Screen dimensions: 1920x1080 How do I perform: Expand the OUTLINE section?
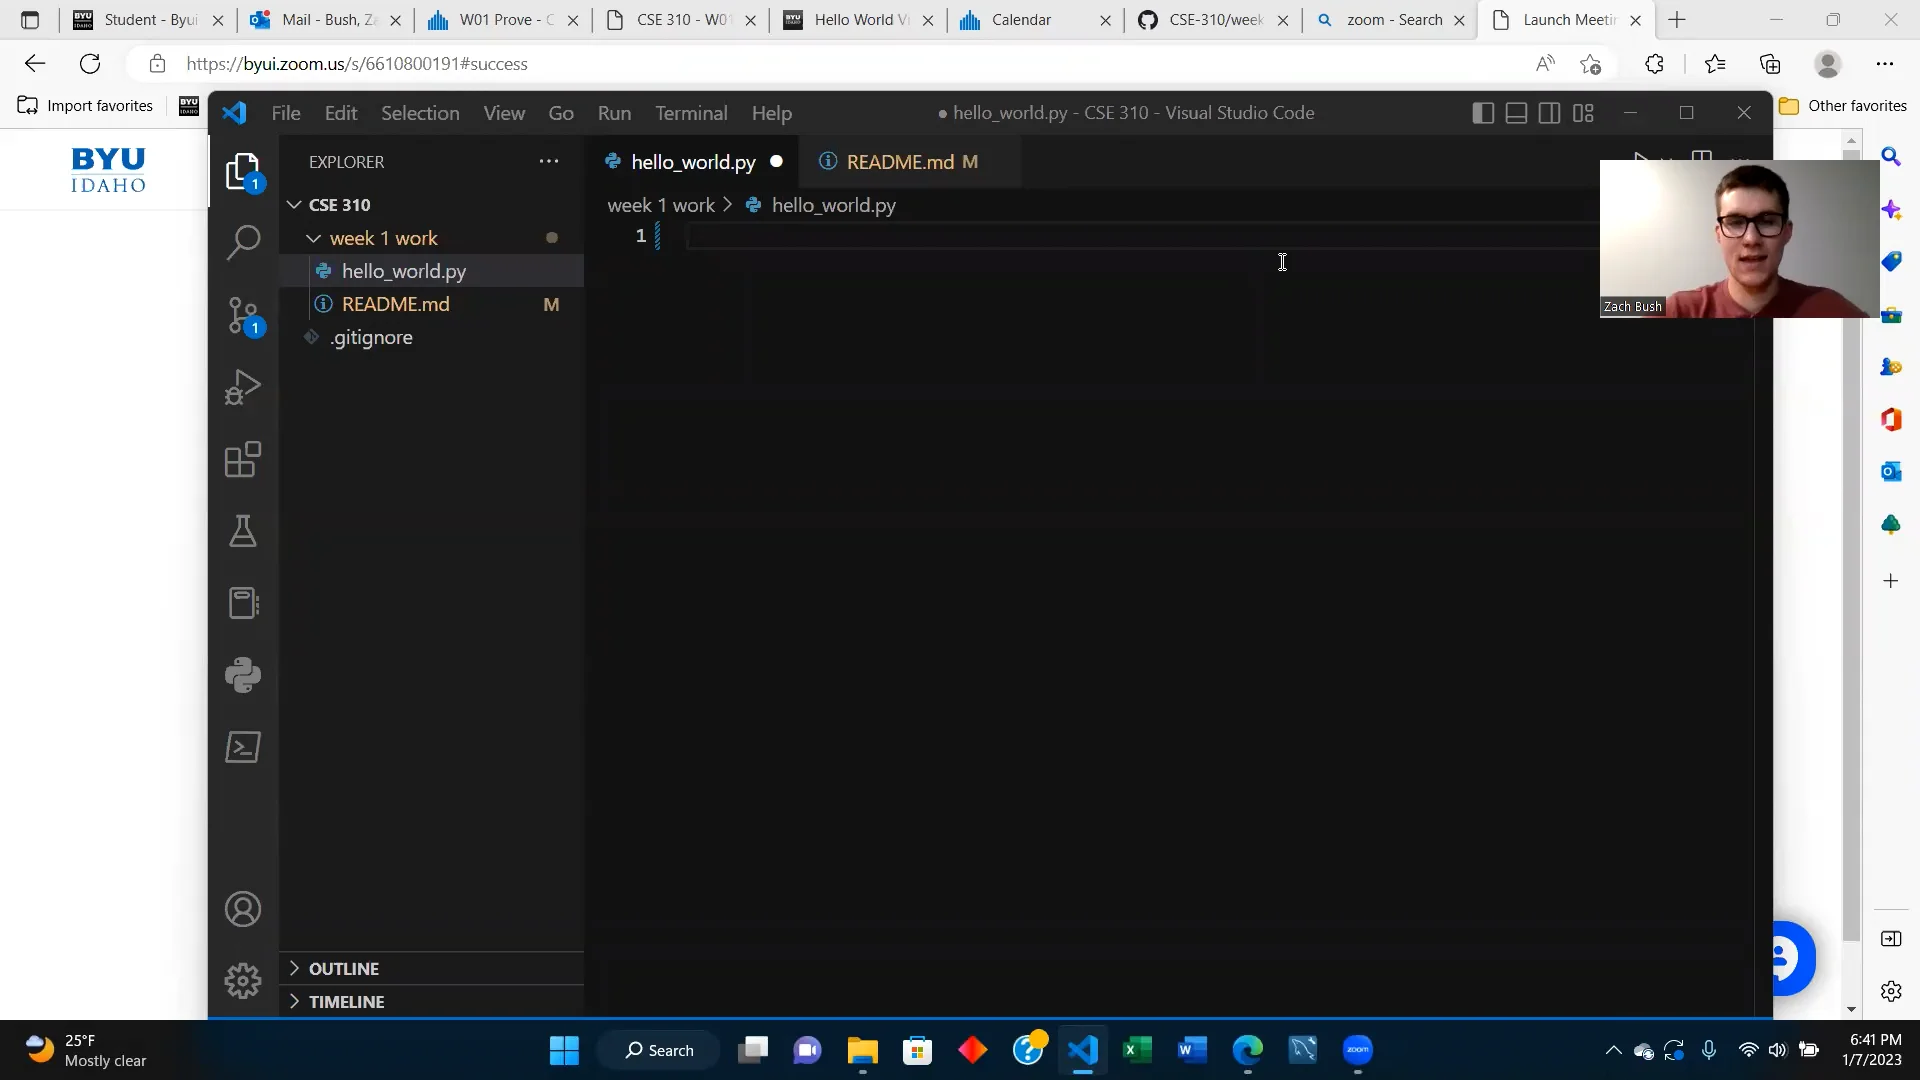click(344, 968)
